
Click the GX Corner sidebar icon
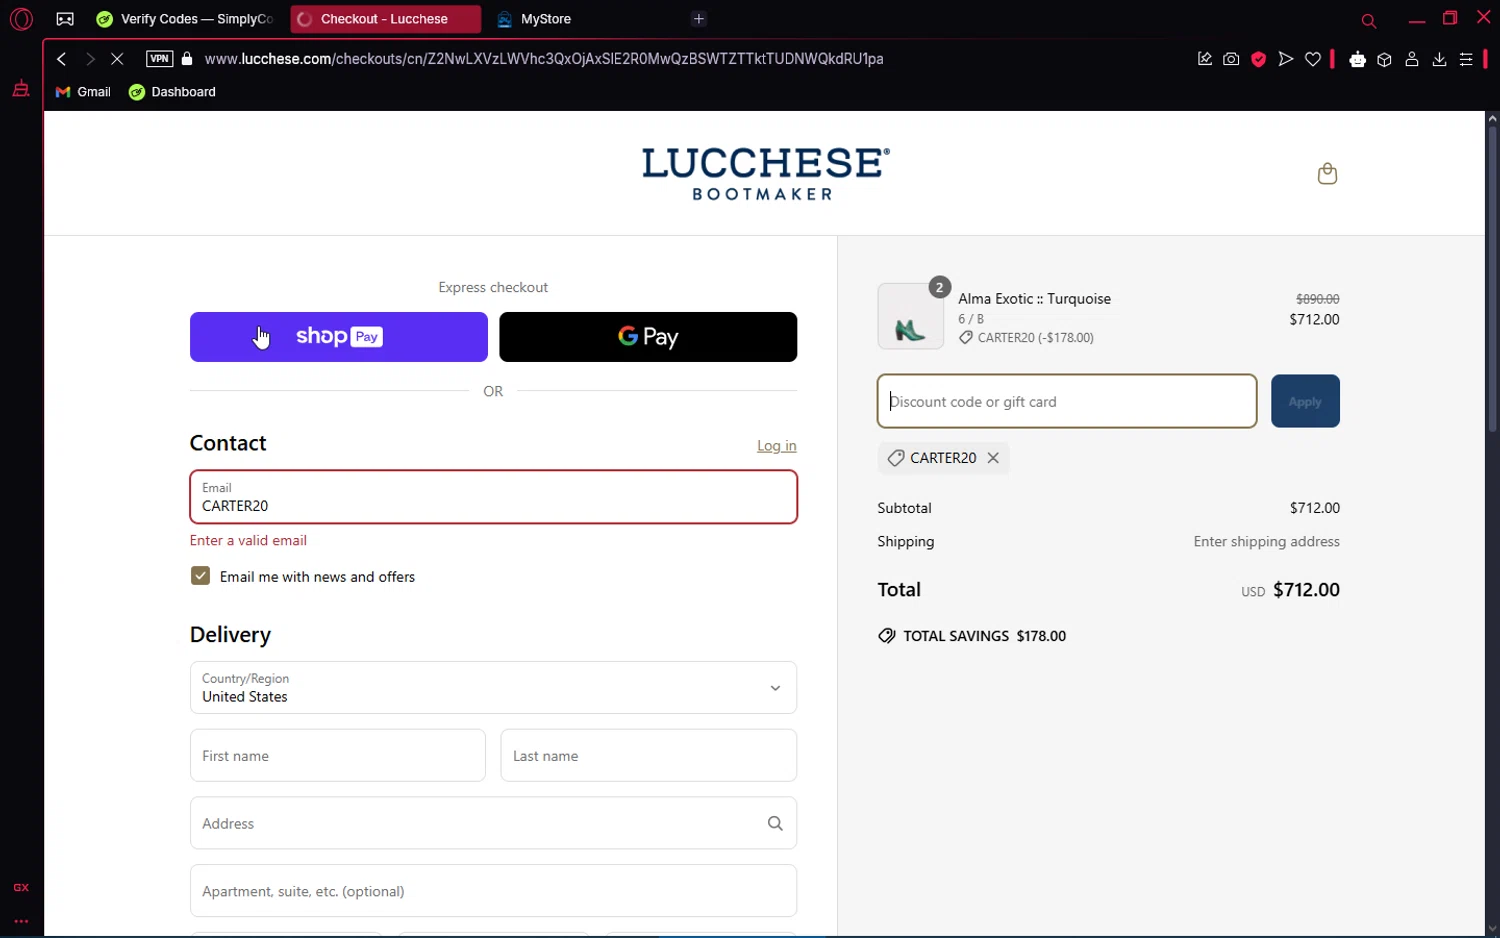click(x=21, y=887)
